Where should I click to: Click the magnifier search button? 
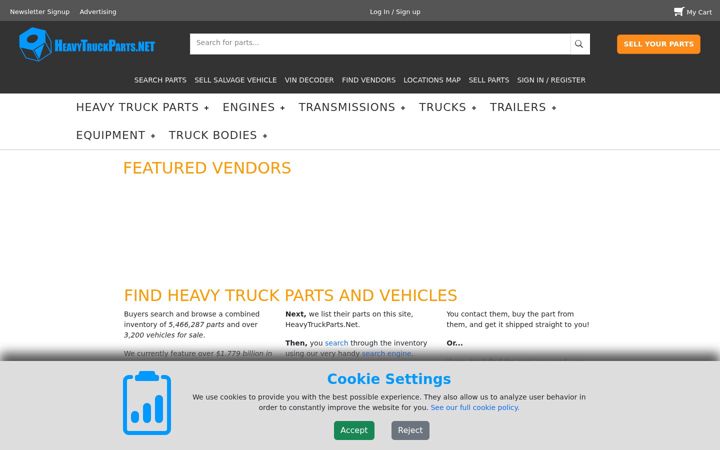[x=579, y=44]
